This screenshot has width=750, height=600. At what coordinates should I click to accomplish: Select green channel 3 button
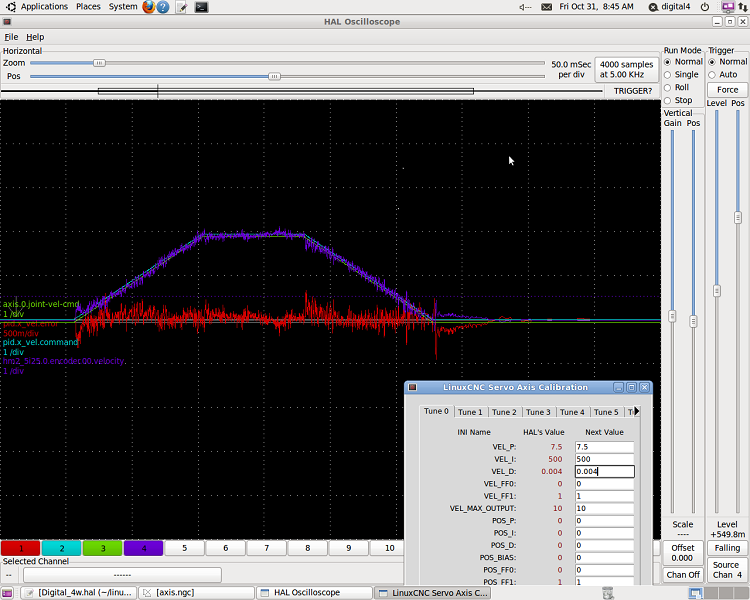[103, 548]
